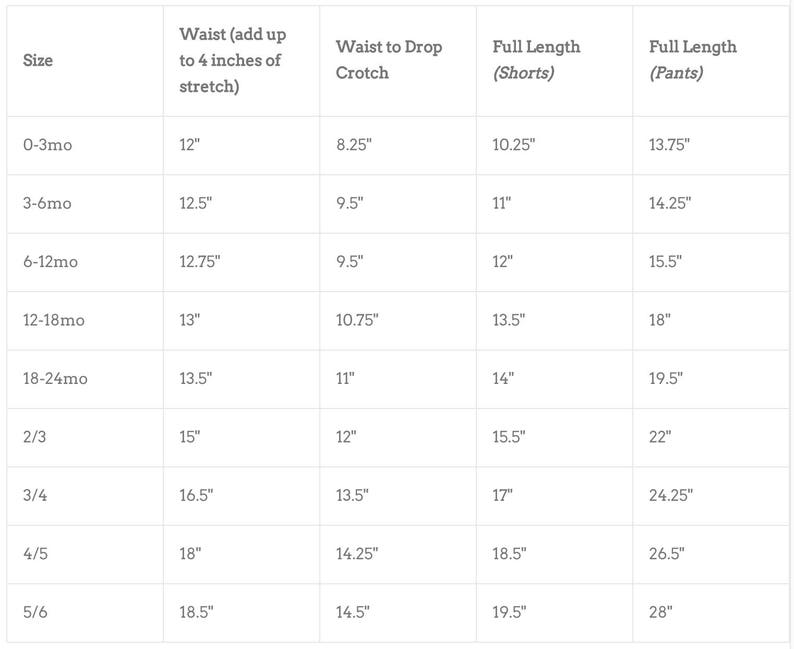This screenshot has width=794, height=649.
Task: Select the 6-12mo size cell
Action: pos(51,261)
